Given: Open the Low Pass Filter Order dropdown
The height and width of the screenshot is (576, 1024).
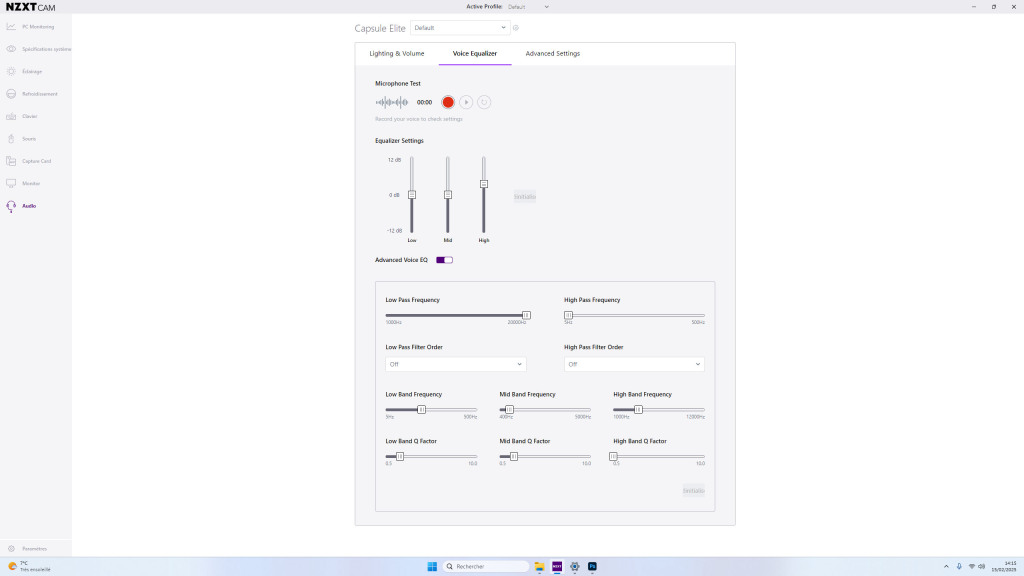Looking at the screenshot, I should pyautogui.click(x=456, y=364).
